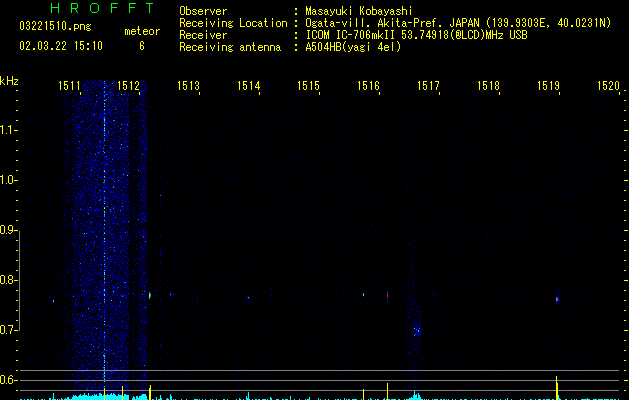Click the meteor count value 6

coord(142,46)
